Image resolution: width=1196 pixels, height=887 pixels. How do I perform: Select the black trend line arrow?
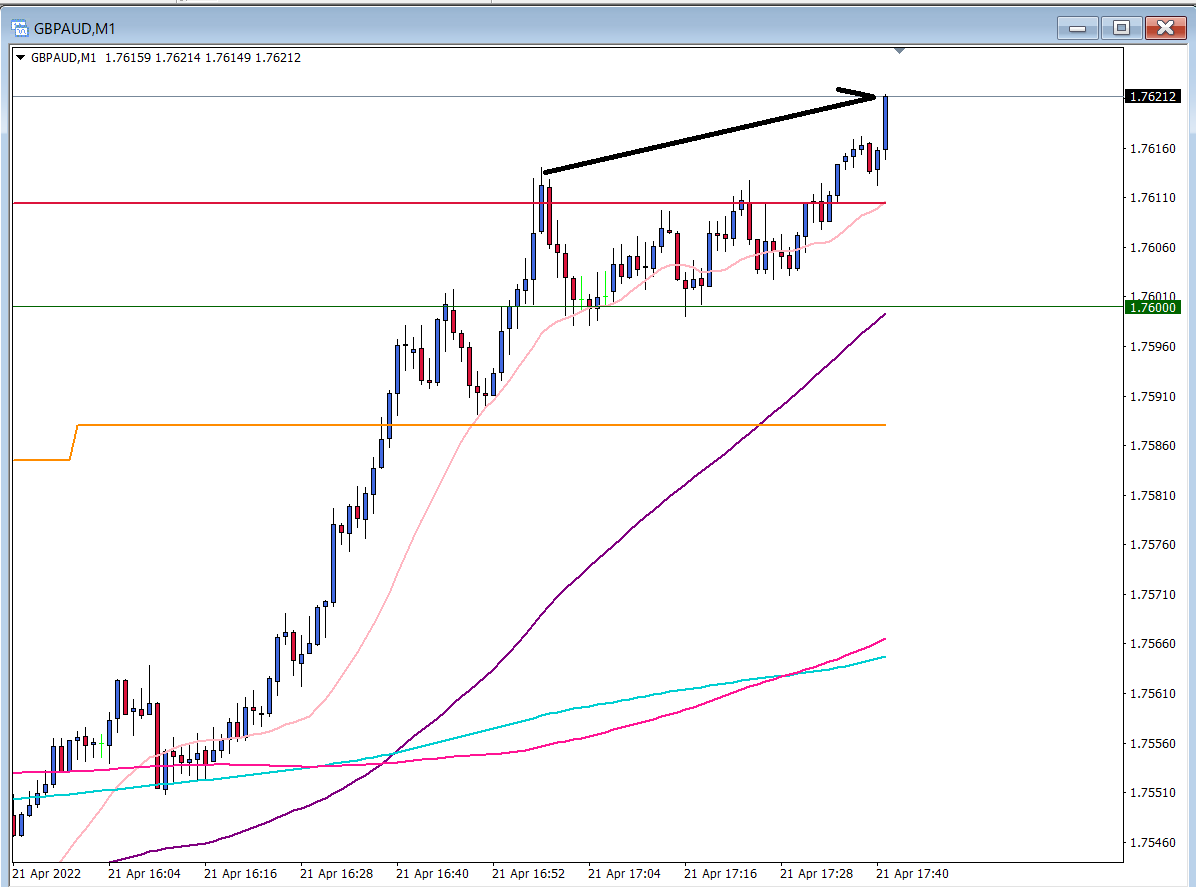pos(700,136)
